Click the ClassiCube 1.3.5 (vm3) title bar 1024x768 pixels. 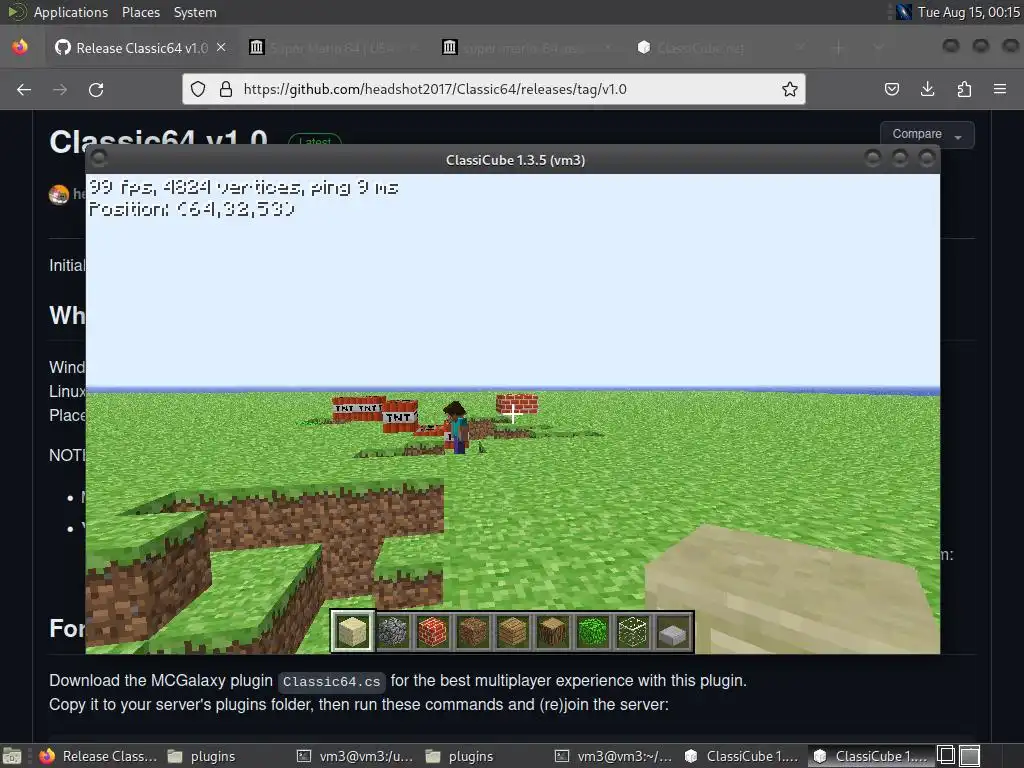tap(515, 160)
